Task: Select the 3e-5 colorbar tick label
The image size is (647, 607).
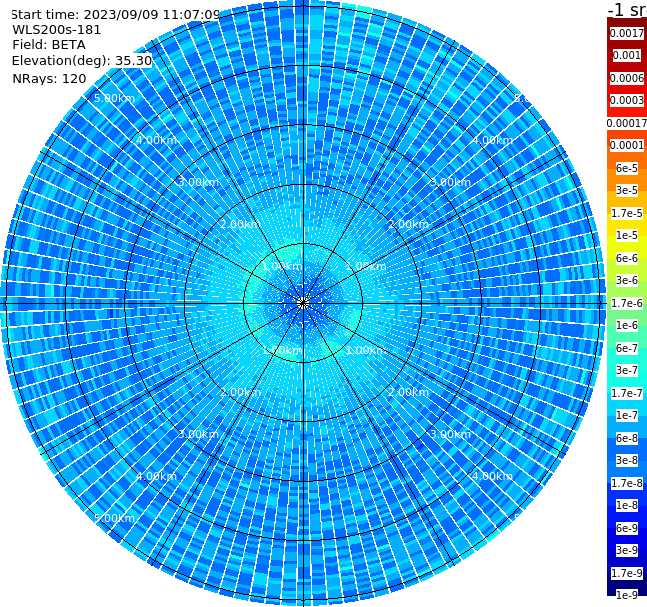Action: point(627,190)
